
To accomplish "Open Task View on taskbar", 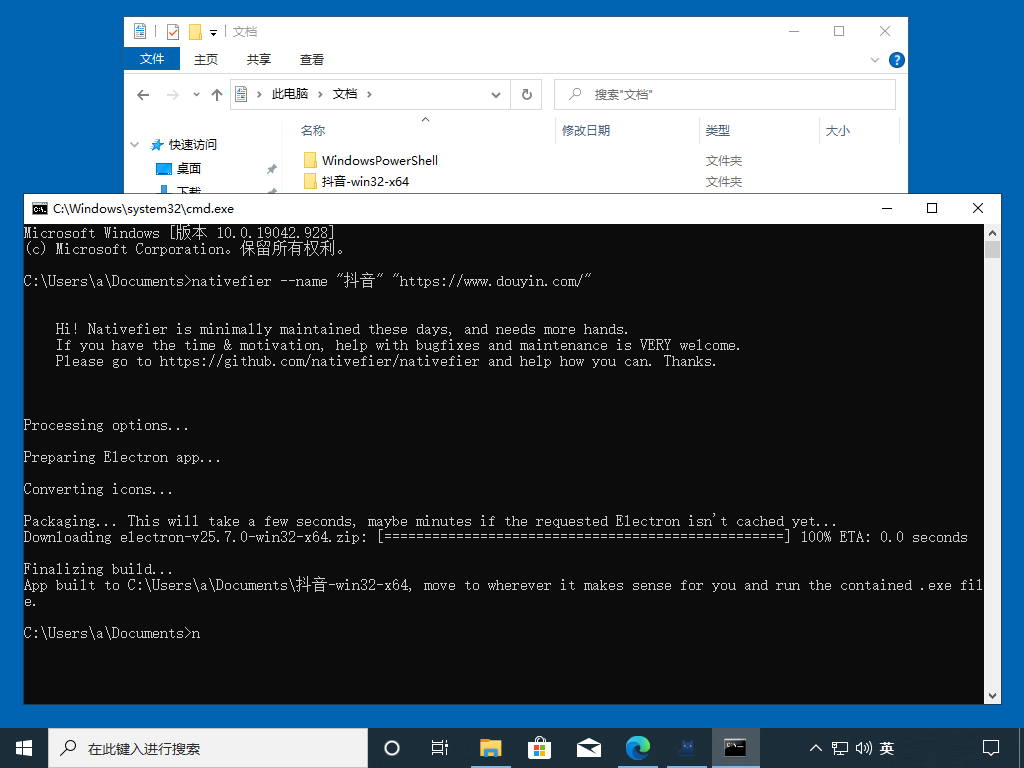I will [440, 748].
